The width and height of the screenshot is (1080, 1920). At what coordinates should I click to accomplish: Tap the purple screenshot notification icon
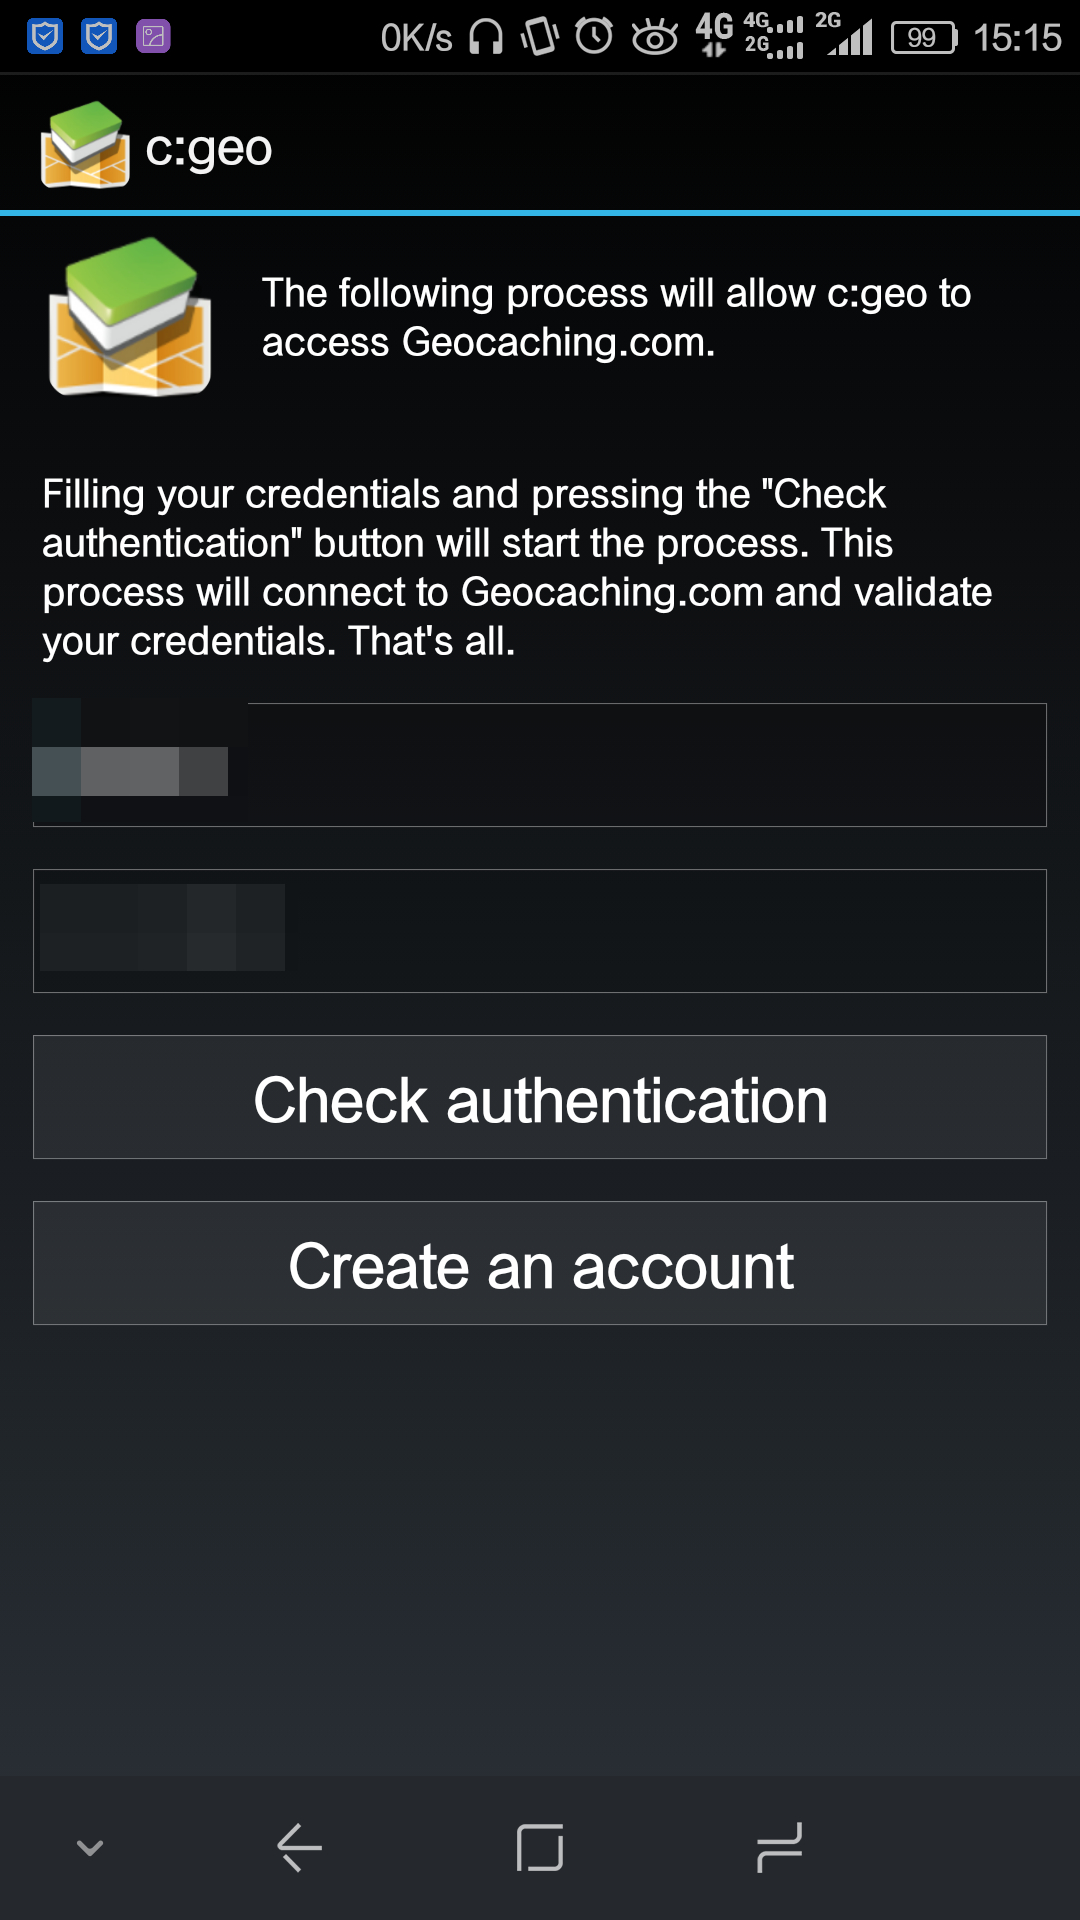coord(153,37)
